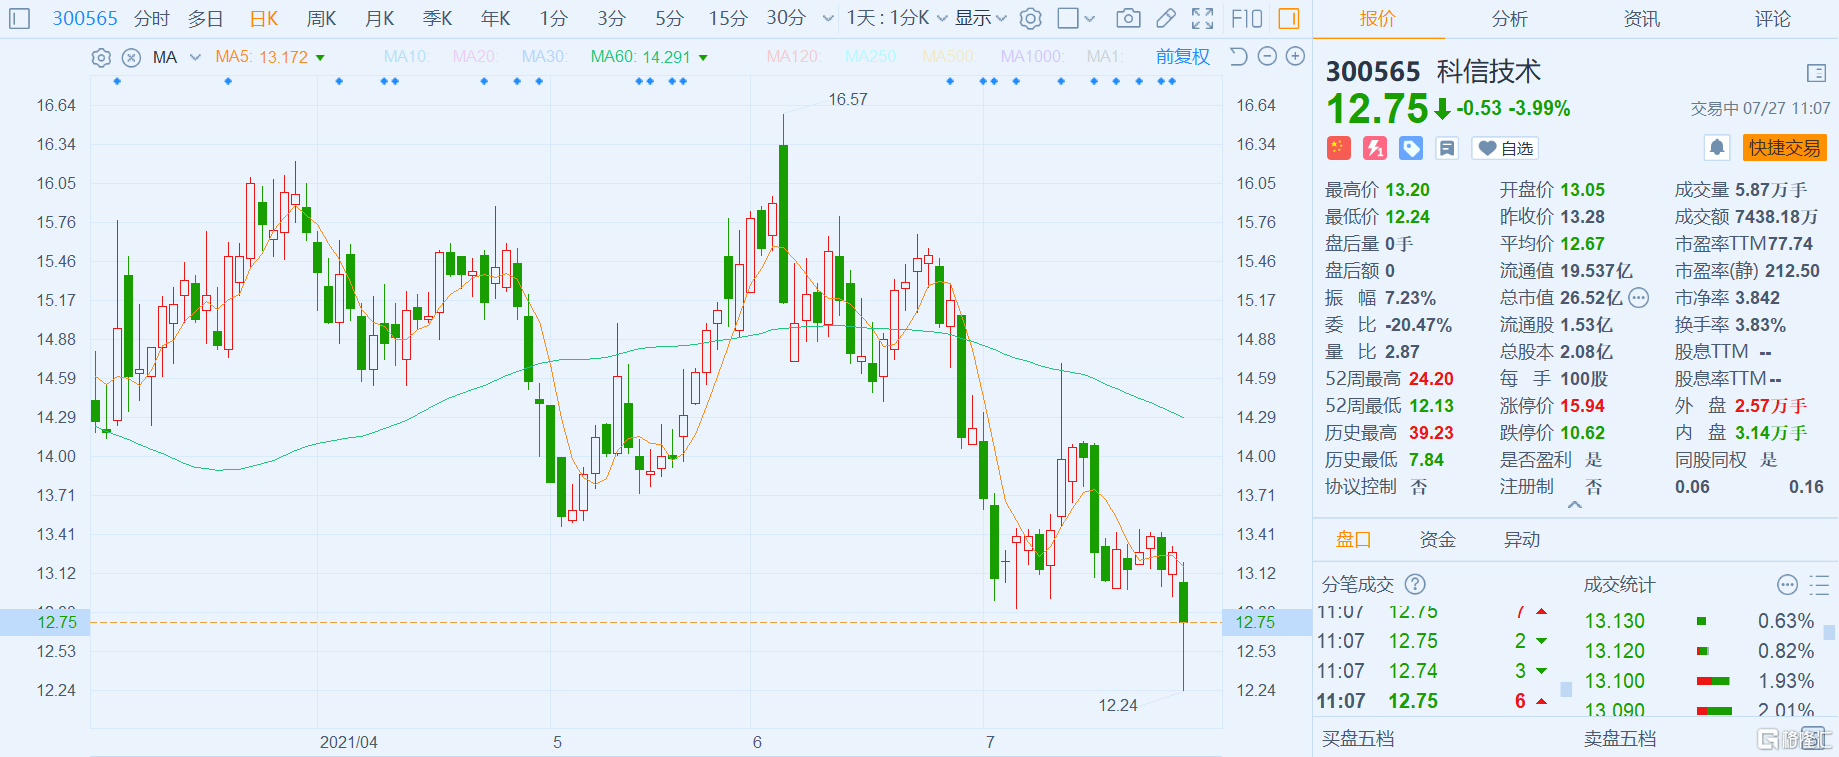The image size is (1839, 757).
Task: Click the red lightning Level-1 quote icon
Action: click(x=1375, y=148)
